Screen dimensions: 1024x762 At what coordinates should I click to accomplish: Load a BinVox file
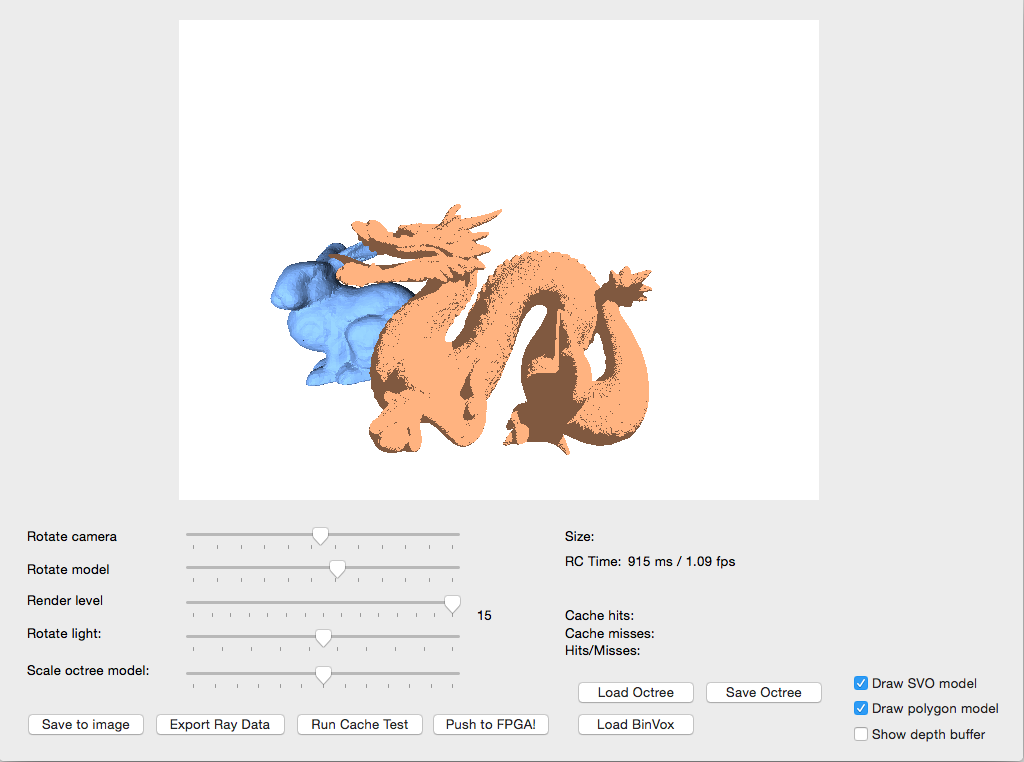point(635,724)
